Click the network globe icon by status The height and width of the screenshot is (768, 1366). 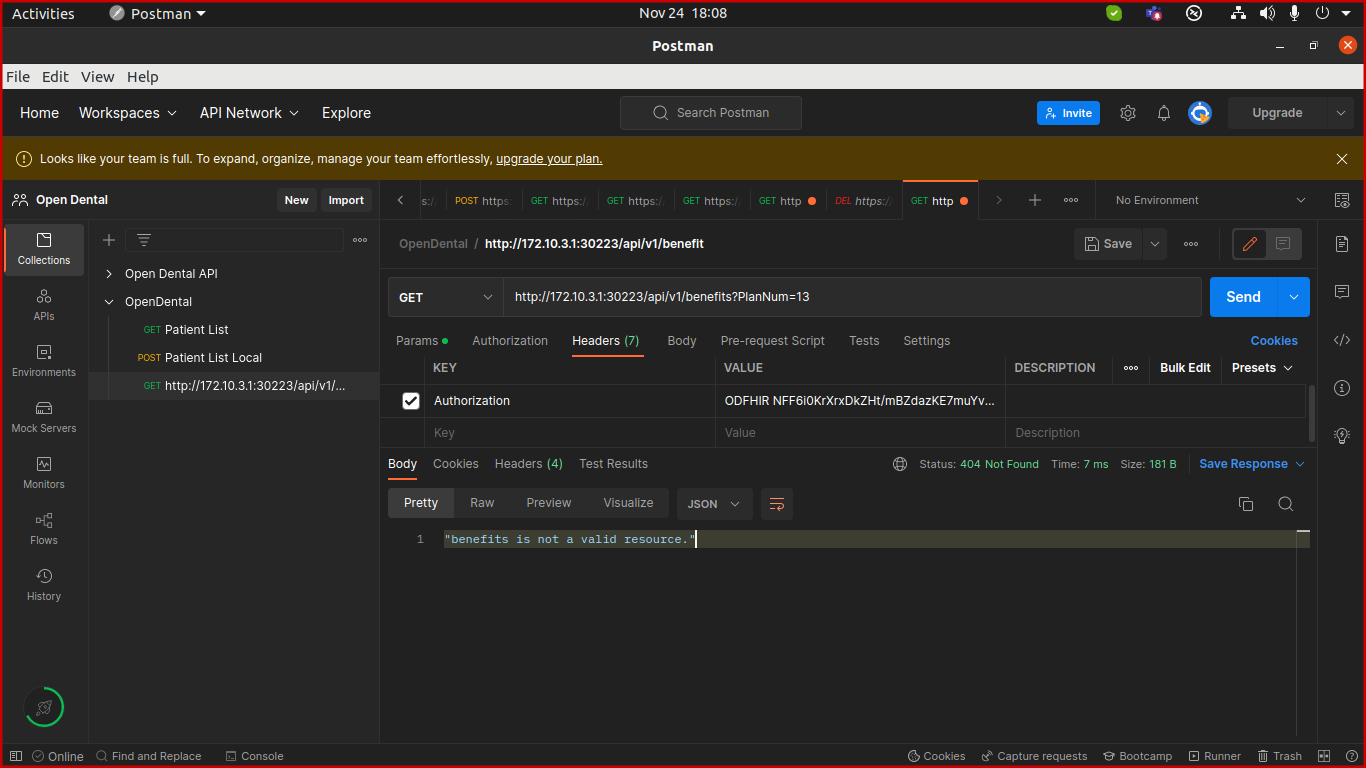point(900,464)
